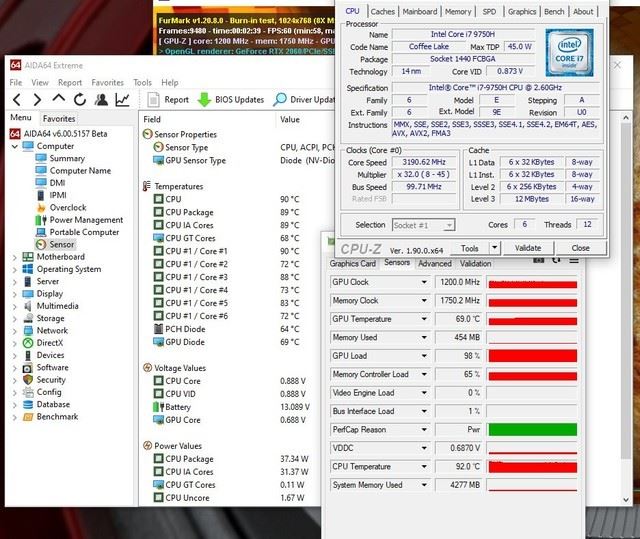Open the Help menu in AIDA64
This screenshot has height=539, width=640.
point(170,82)
